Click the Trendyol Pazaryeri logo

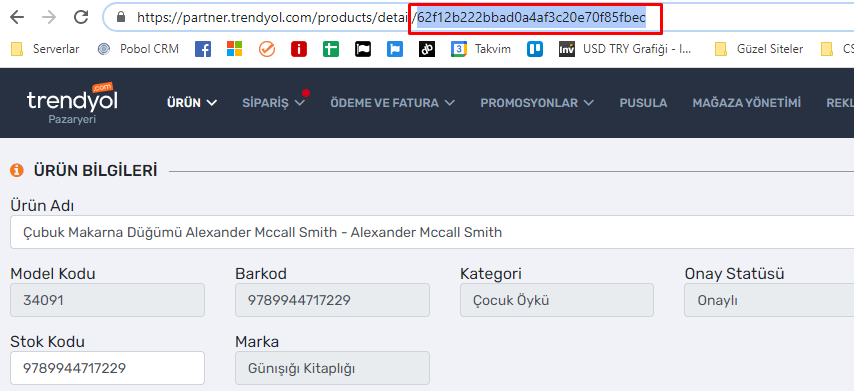pos(72,103)
